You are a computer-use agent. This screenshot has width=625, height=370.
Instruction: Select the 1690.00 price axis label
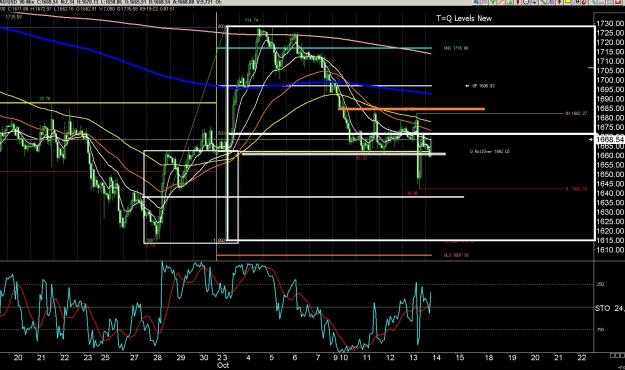[x=610, y=99]
